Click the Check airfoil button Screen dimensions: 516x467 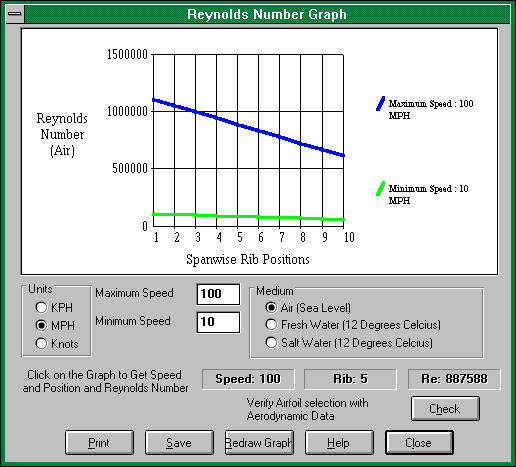[445, 408]
